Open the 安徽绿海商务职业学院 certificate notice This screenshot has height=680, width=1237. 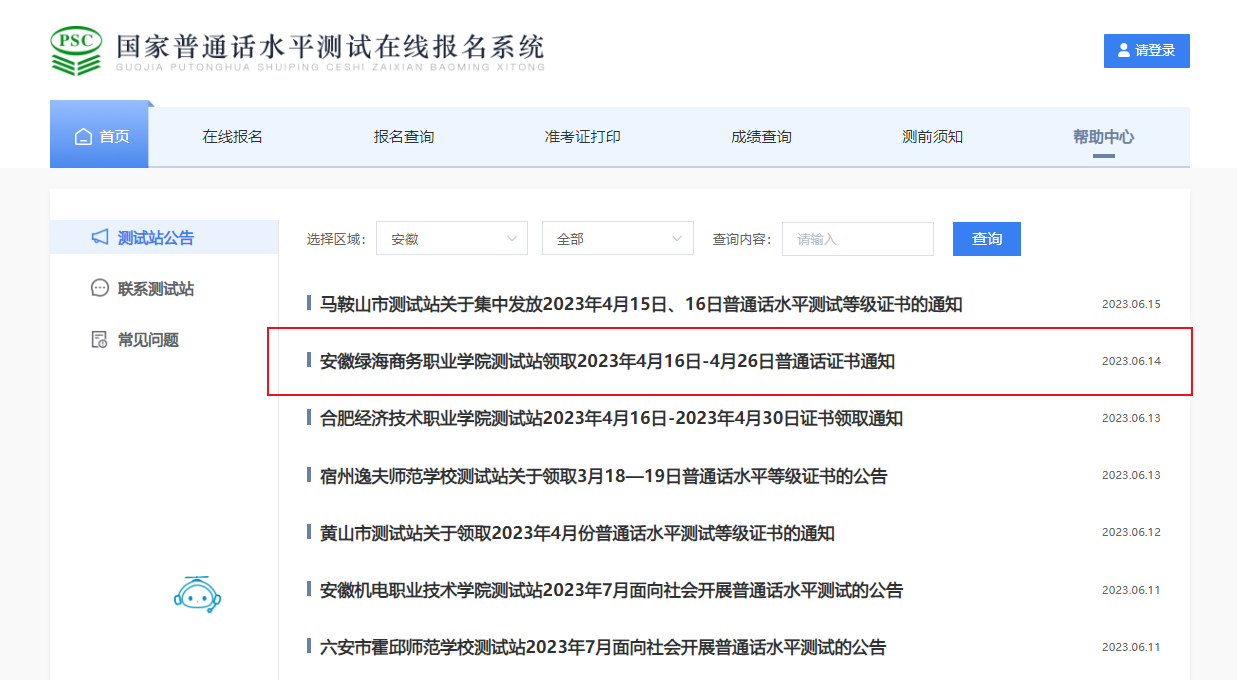click(607, 361)
